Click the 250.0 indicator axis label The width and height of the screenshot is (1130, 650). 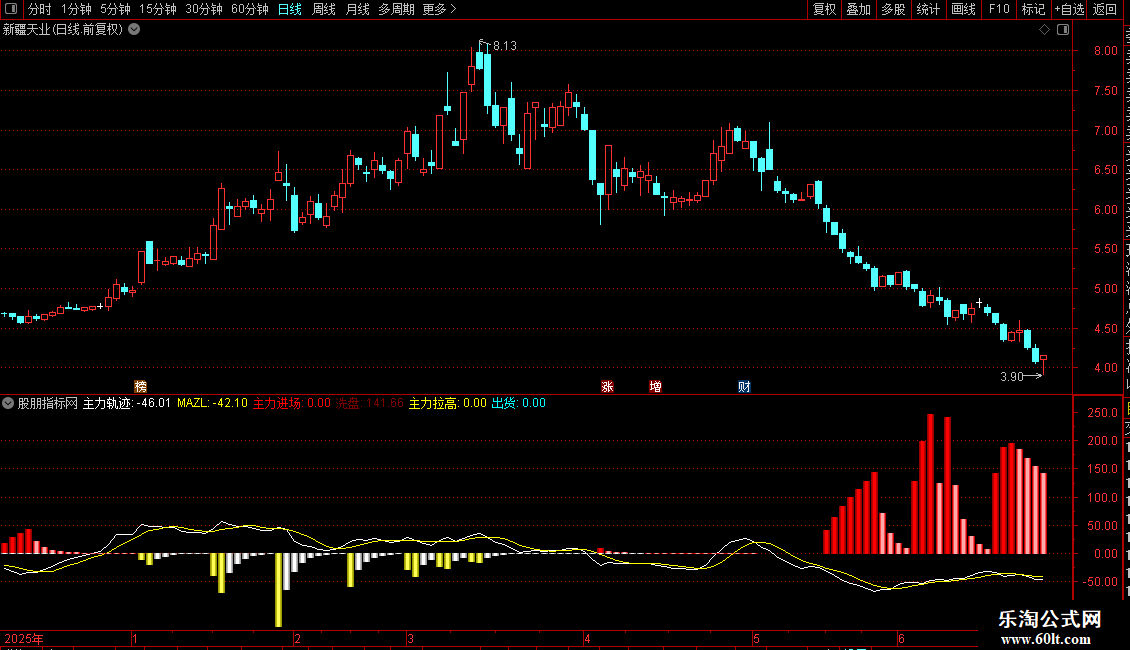click(1103, 413)
